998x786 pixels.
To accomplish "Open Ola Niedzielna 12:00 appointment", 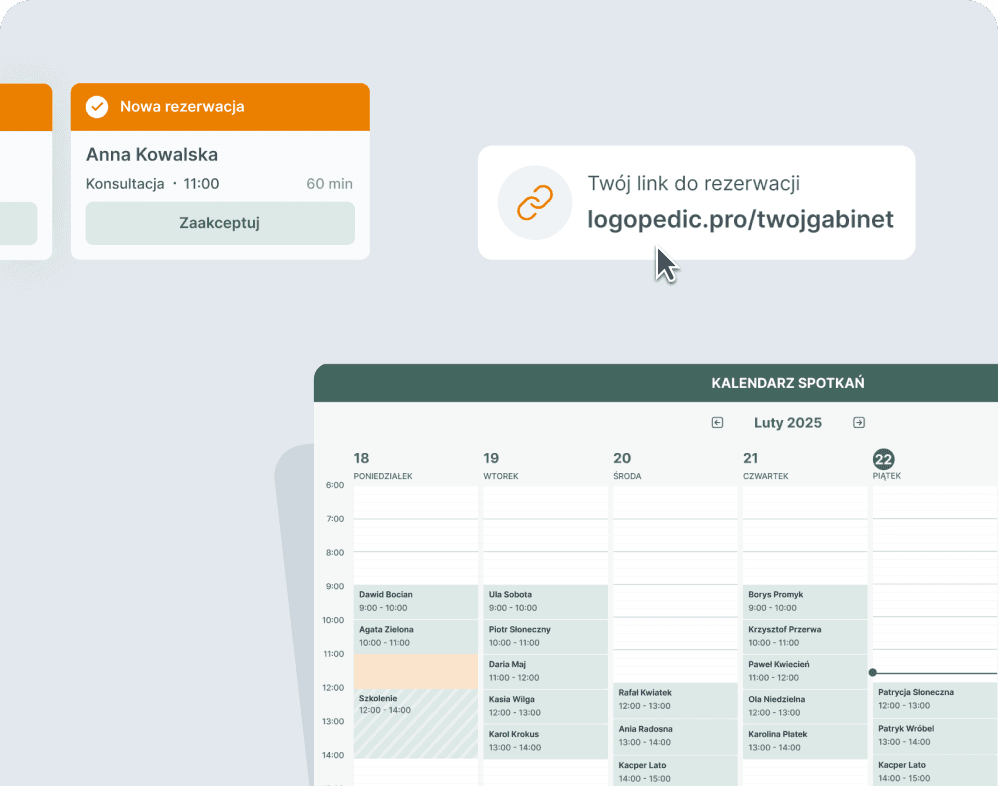I will click(x=805, y=706).
